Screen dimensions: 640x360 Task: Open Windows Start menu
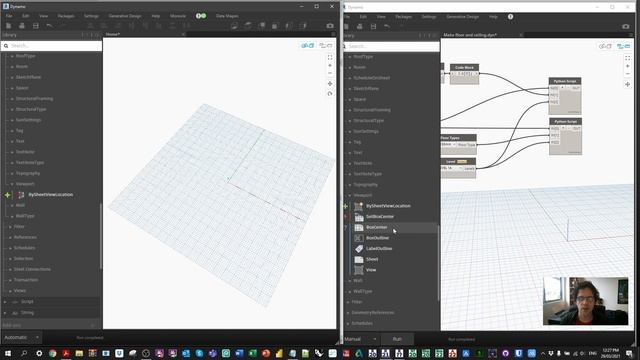coord(7,353)
